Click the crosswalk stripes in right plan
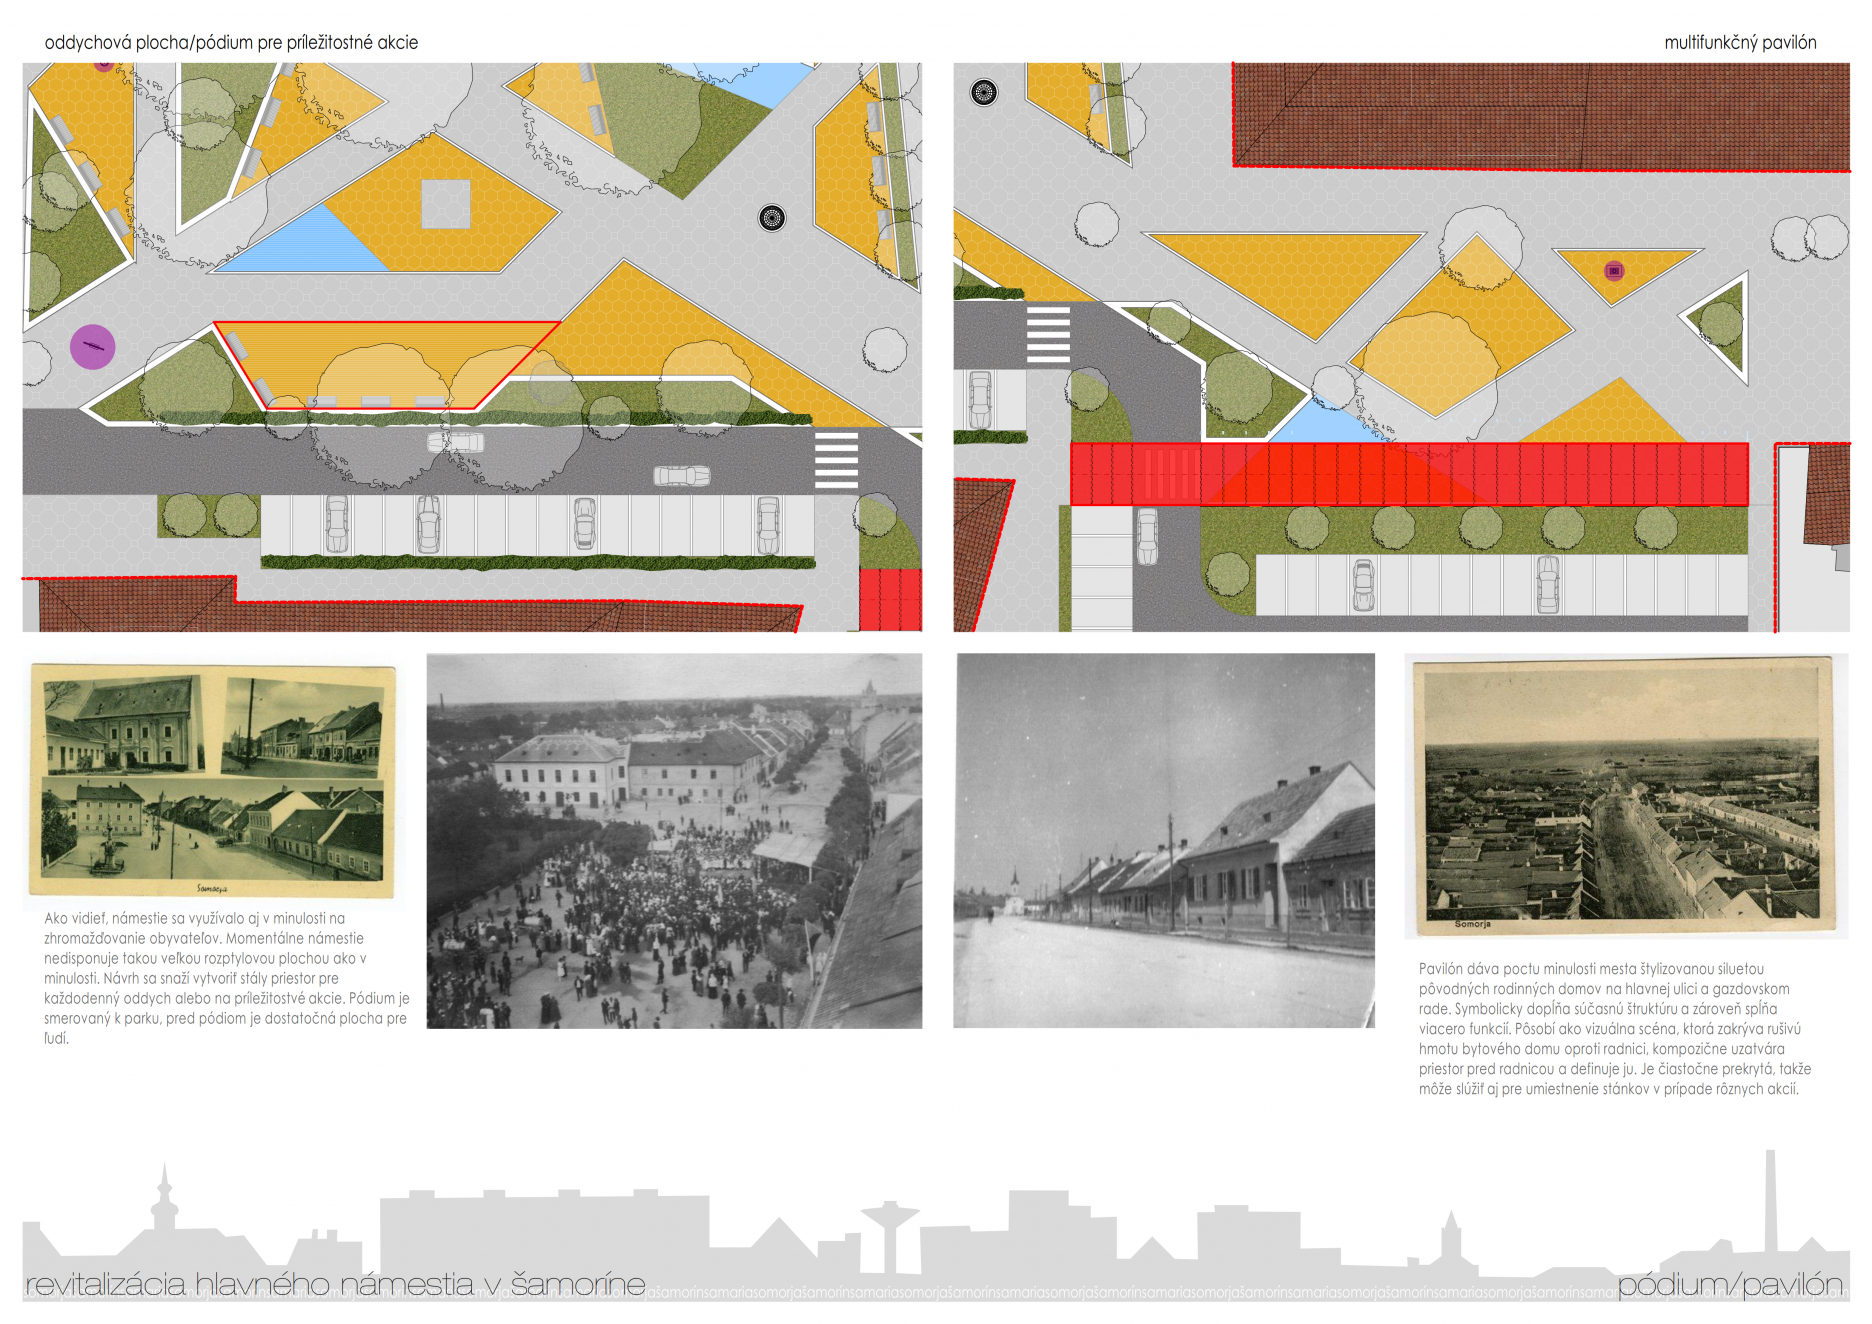The width and height of the screenshot is (1872, 1324). click(x=1048, y=335)
